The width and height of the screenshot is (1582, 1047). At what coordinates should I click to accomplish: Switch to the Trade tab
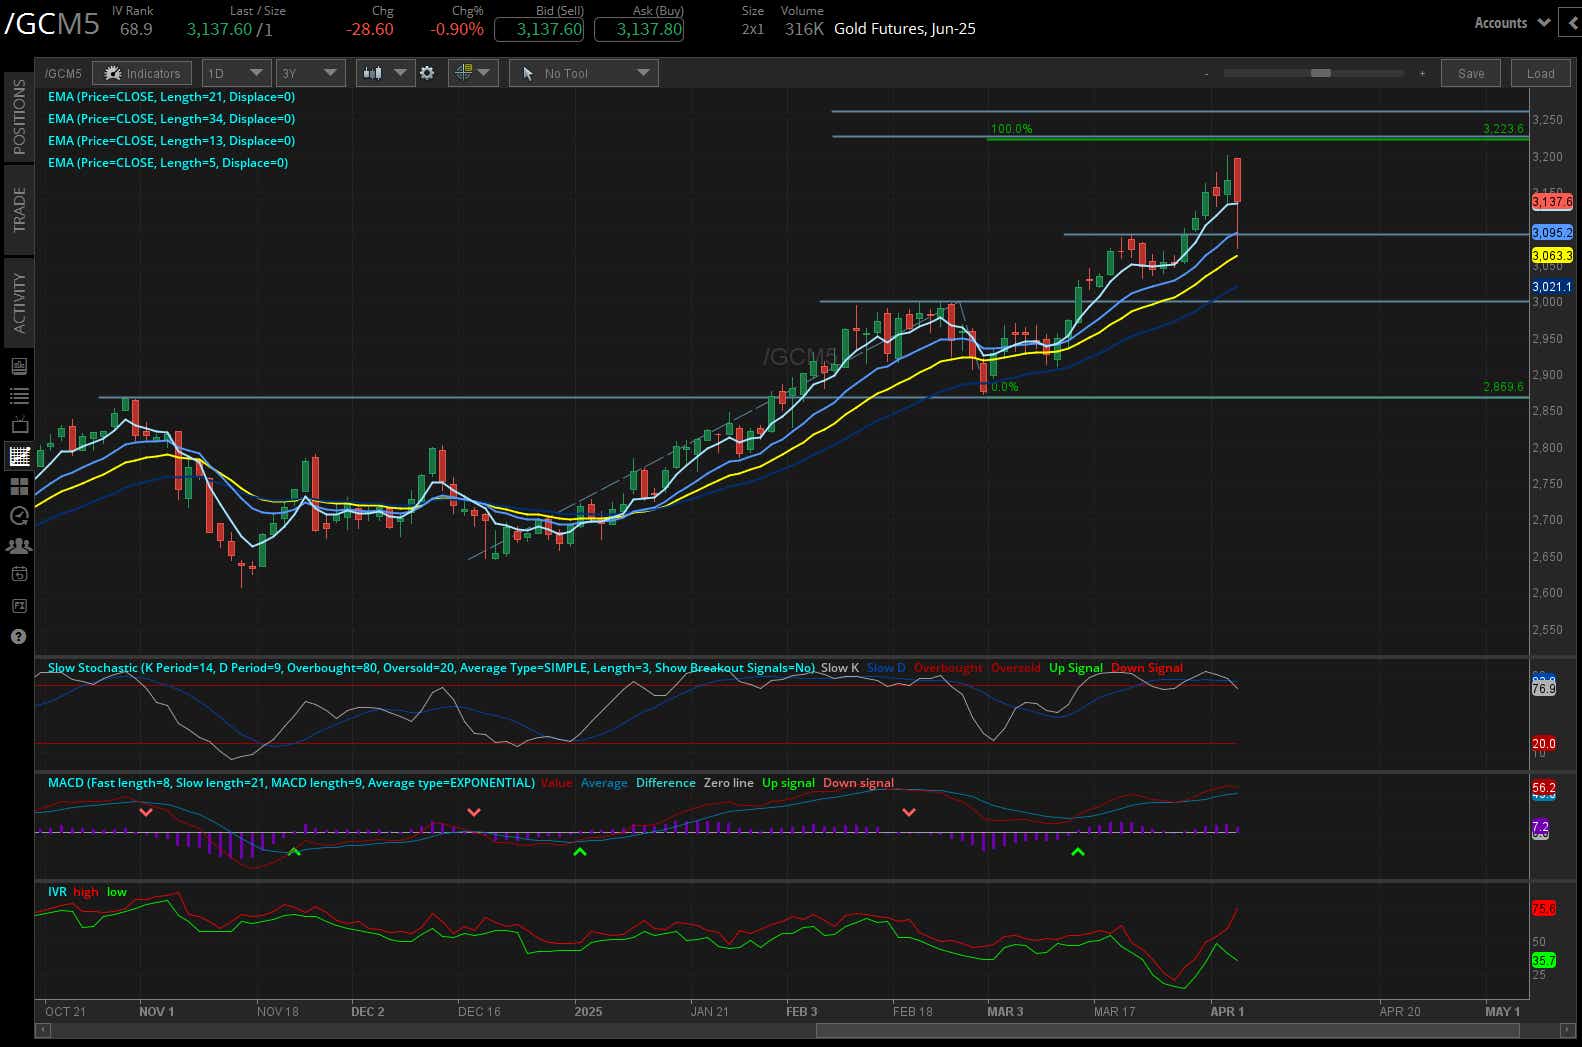19,209
